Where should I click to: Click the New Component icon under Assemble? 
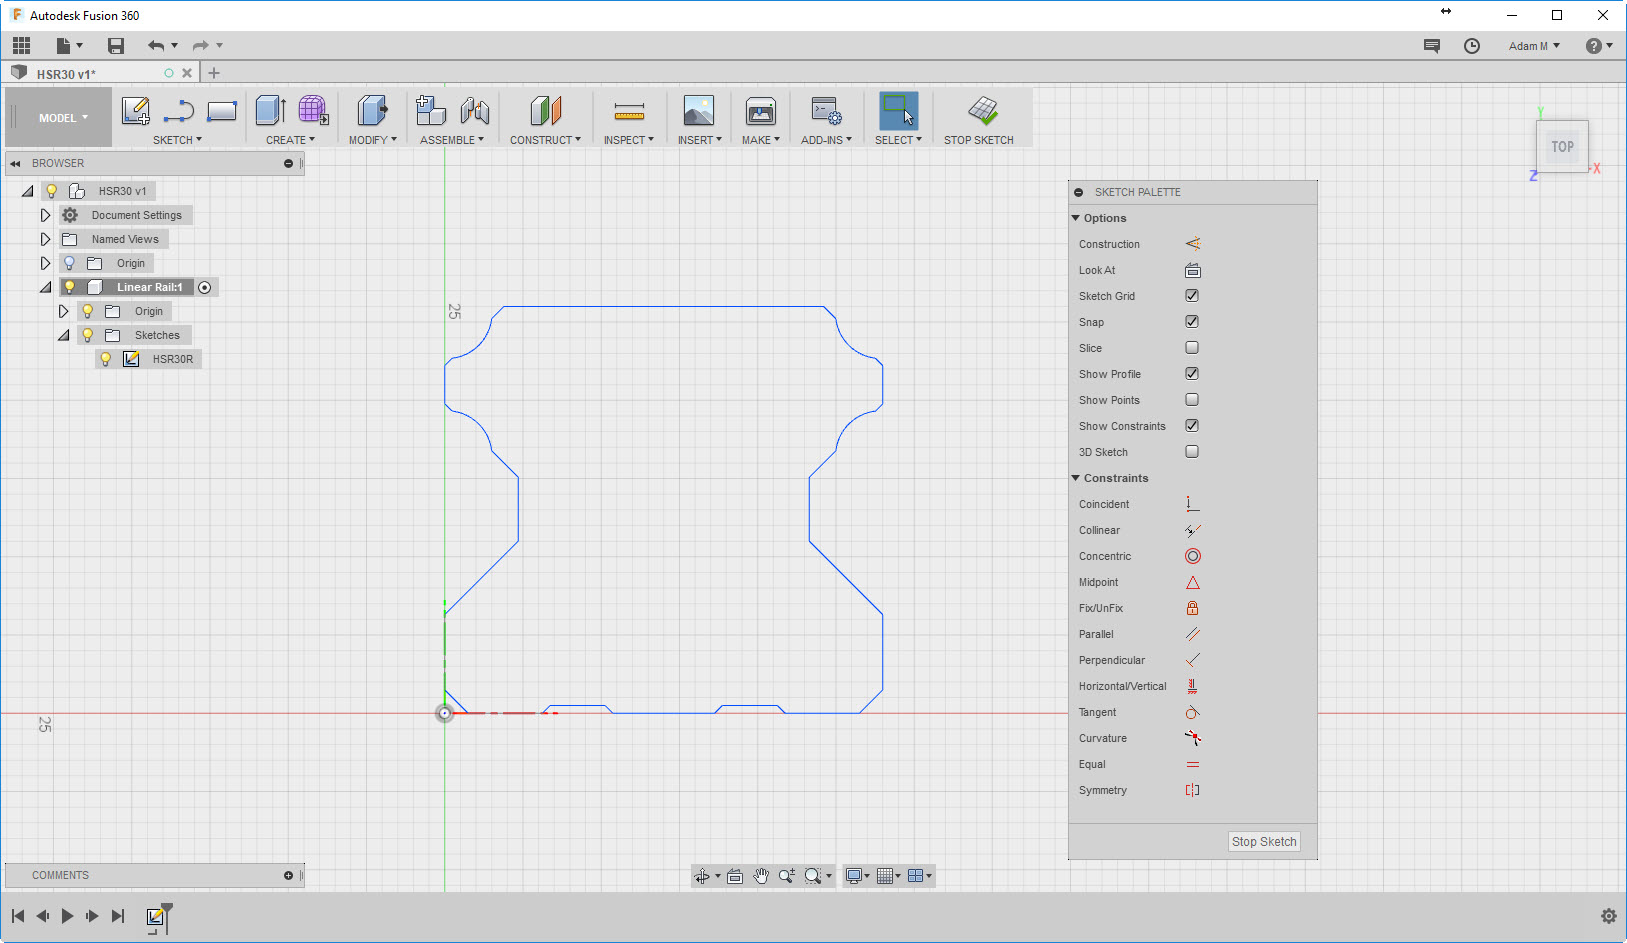(x=431, y=111)
